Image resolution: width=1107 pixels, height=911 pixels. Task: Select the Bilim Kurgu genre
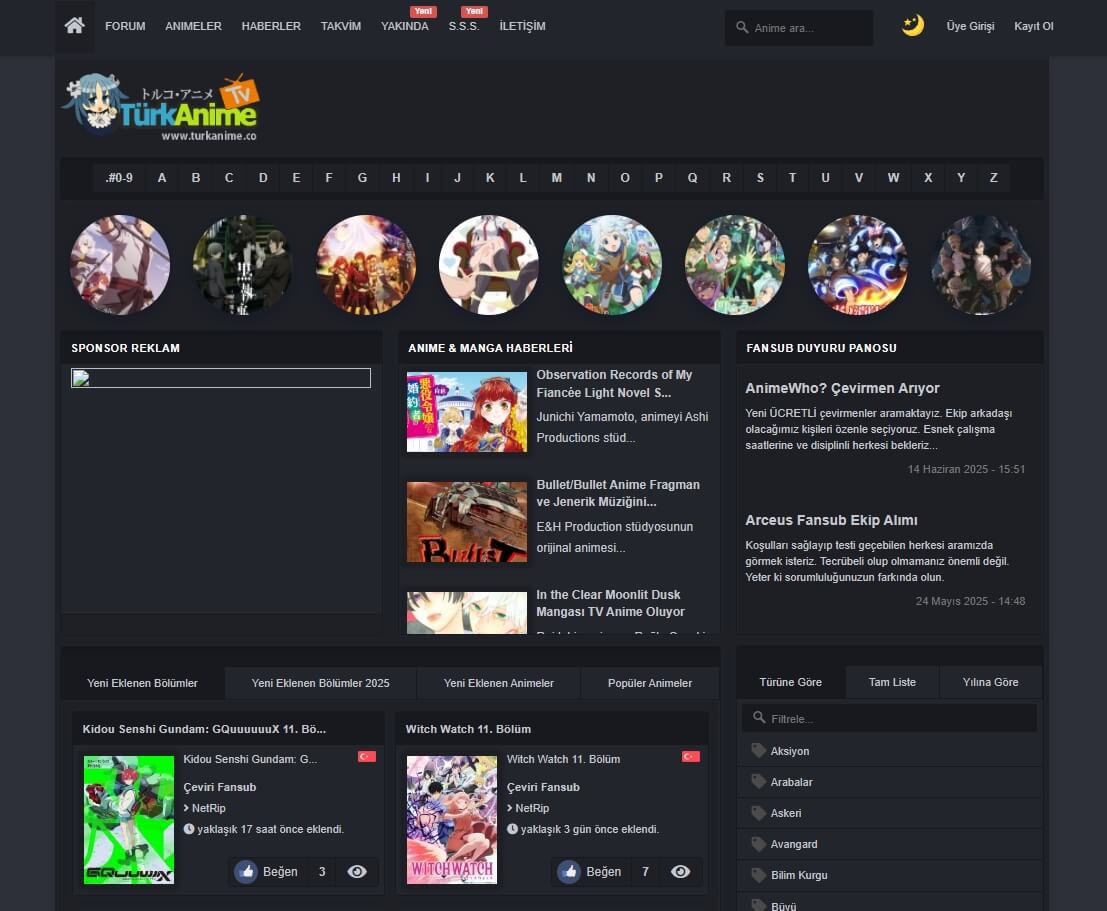[x=798, y=875]
